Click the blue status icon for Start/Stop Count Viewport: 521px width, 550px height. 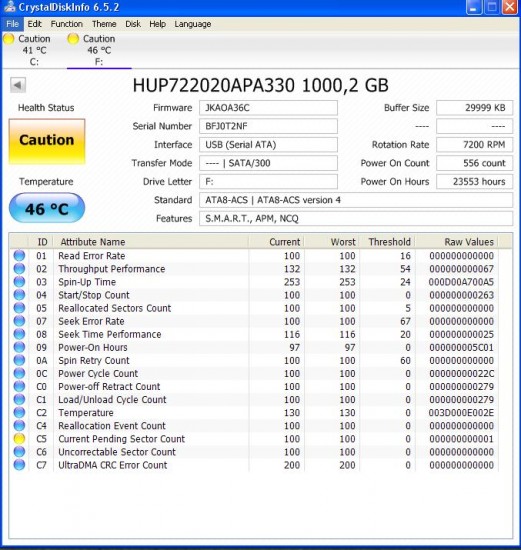click(19, 295)
